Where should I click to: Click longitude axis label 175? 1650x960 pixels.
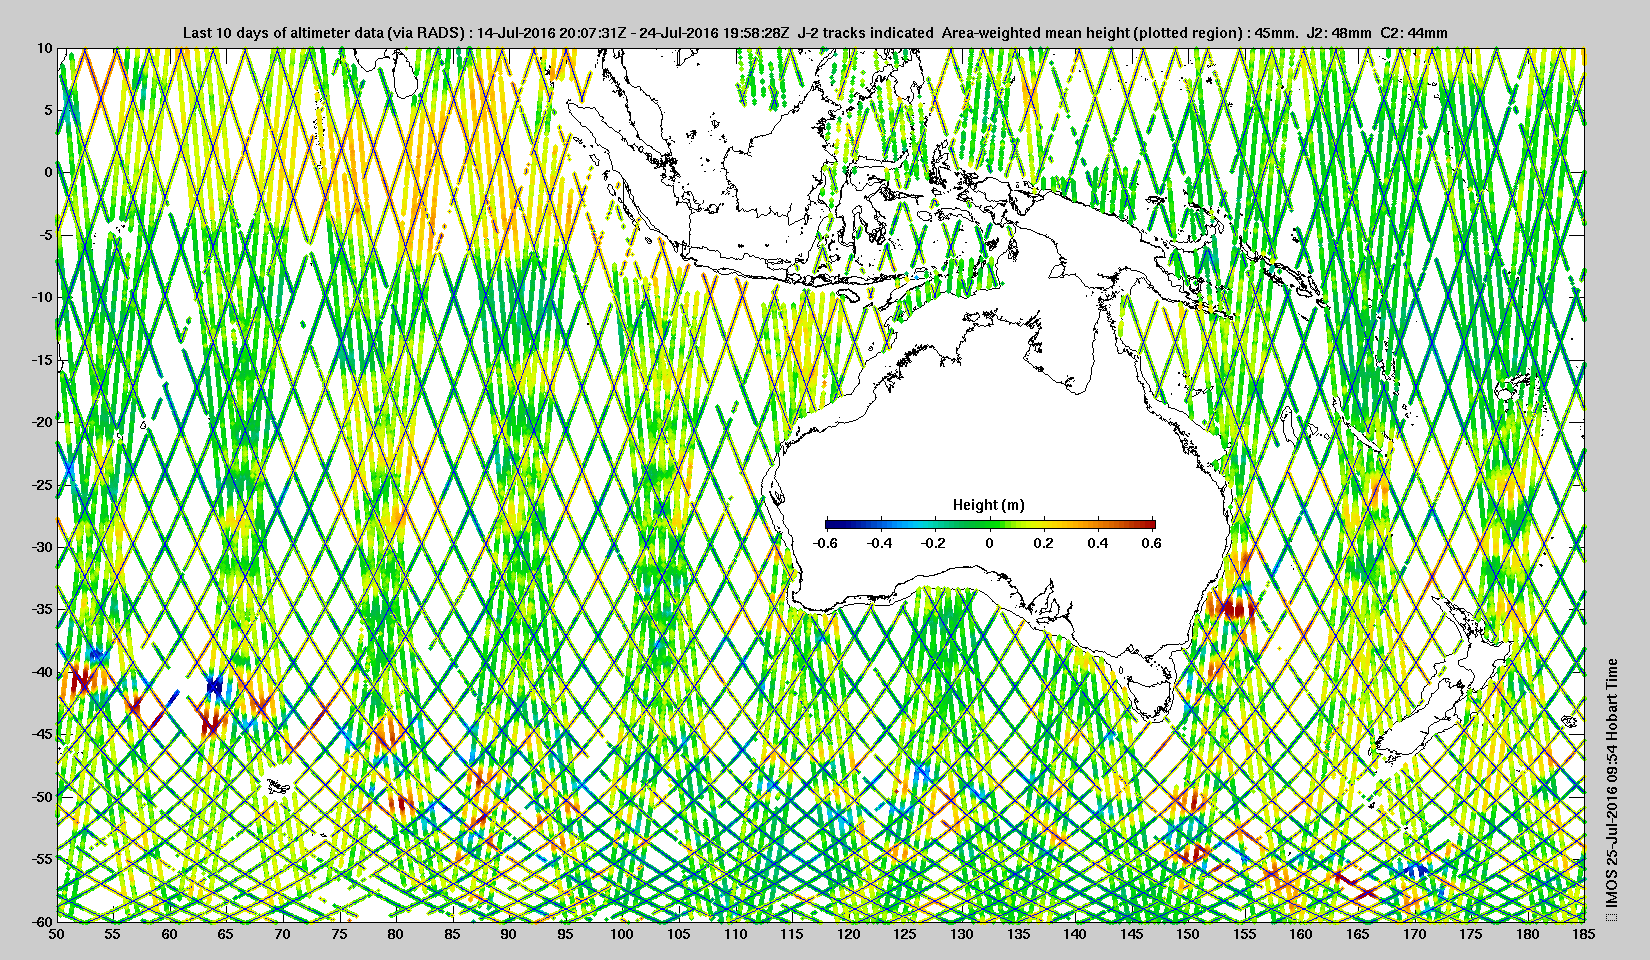pos(1471,934)
